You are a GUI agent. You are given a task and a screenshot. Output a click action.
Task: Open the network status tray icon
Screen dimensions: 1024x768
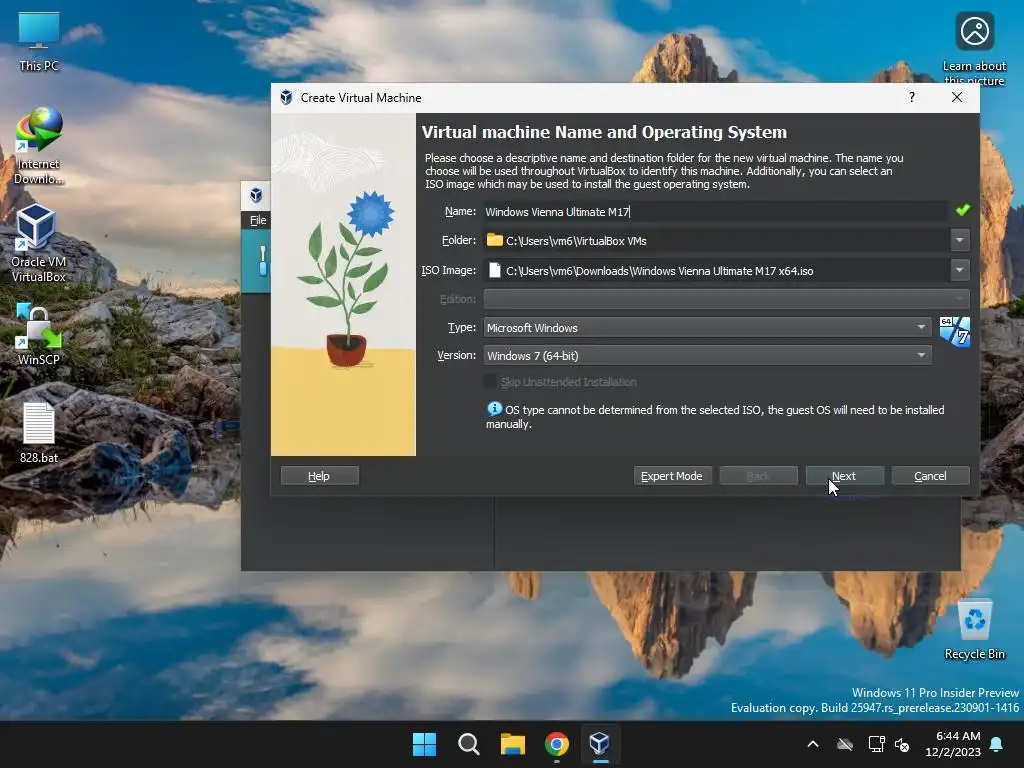876,744
